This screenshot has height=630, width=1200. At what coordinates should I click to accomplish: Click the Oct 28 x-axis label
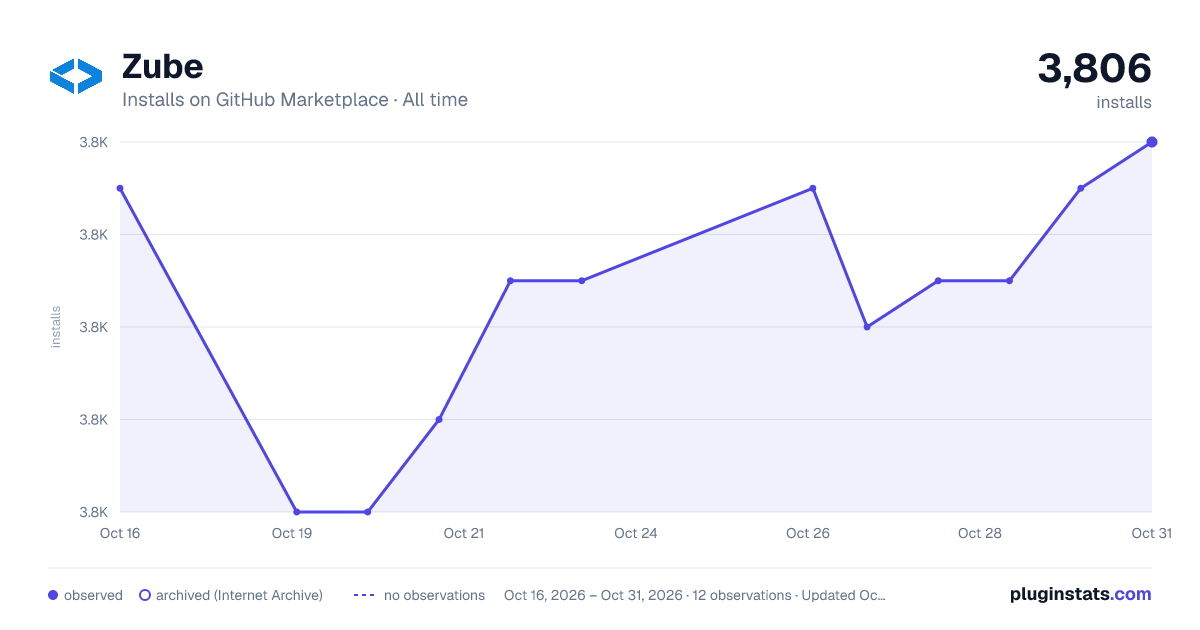(x=980, y=533)
